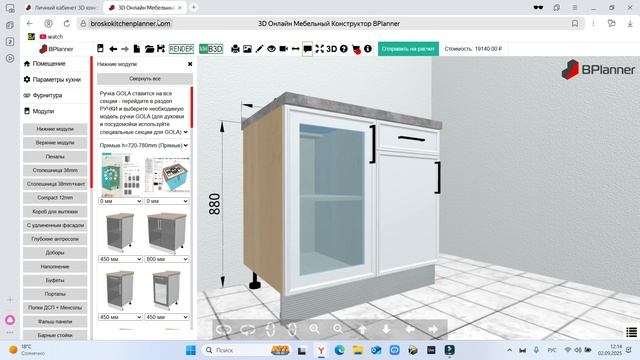Collapse the GOLA handle note expander
This screenshot has height=360, width=640.
(185, 132)
